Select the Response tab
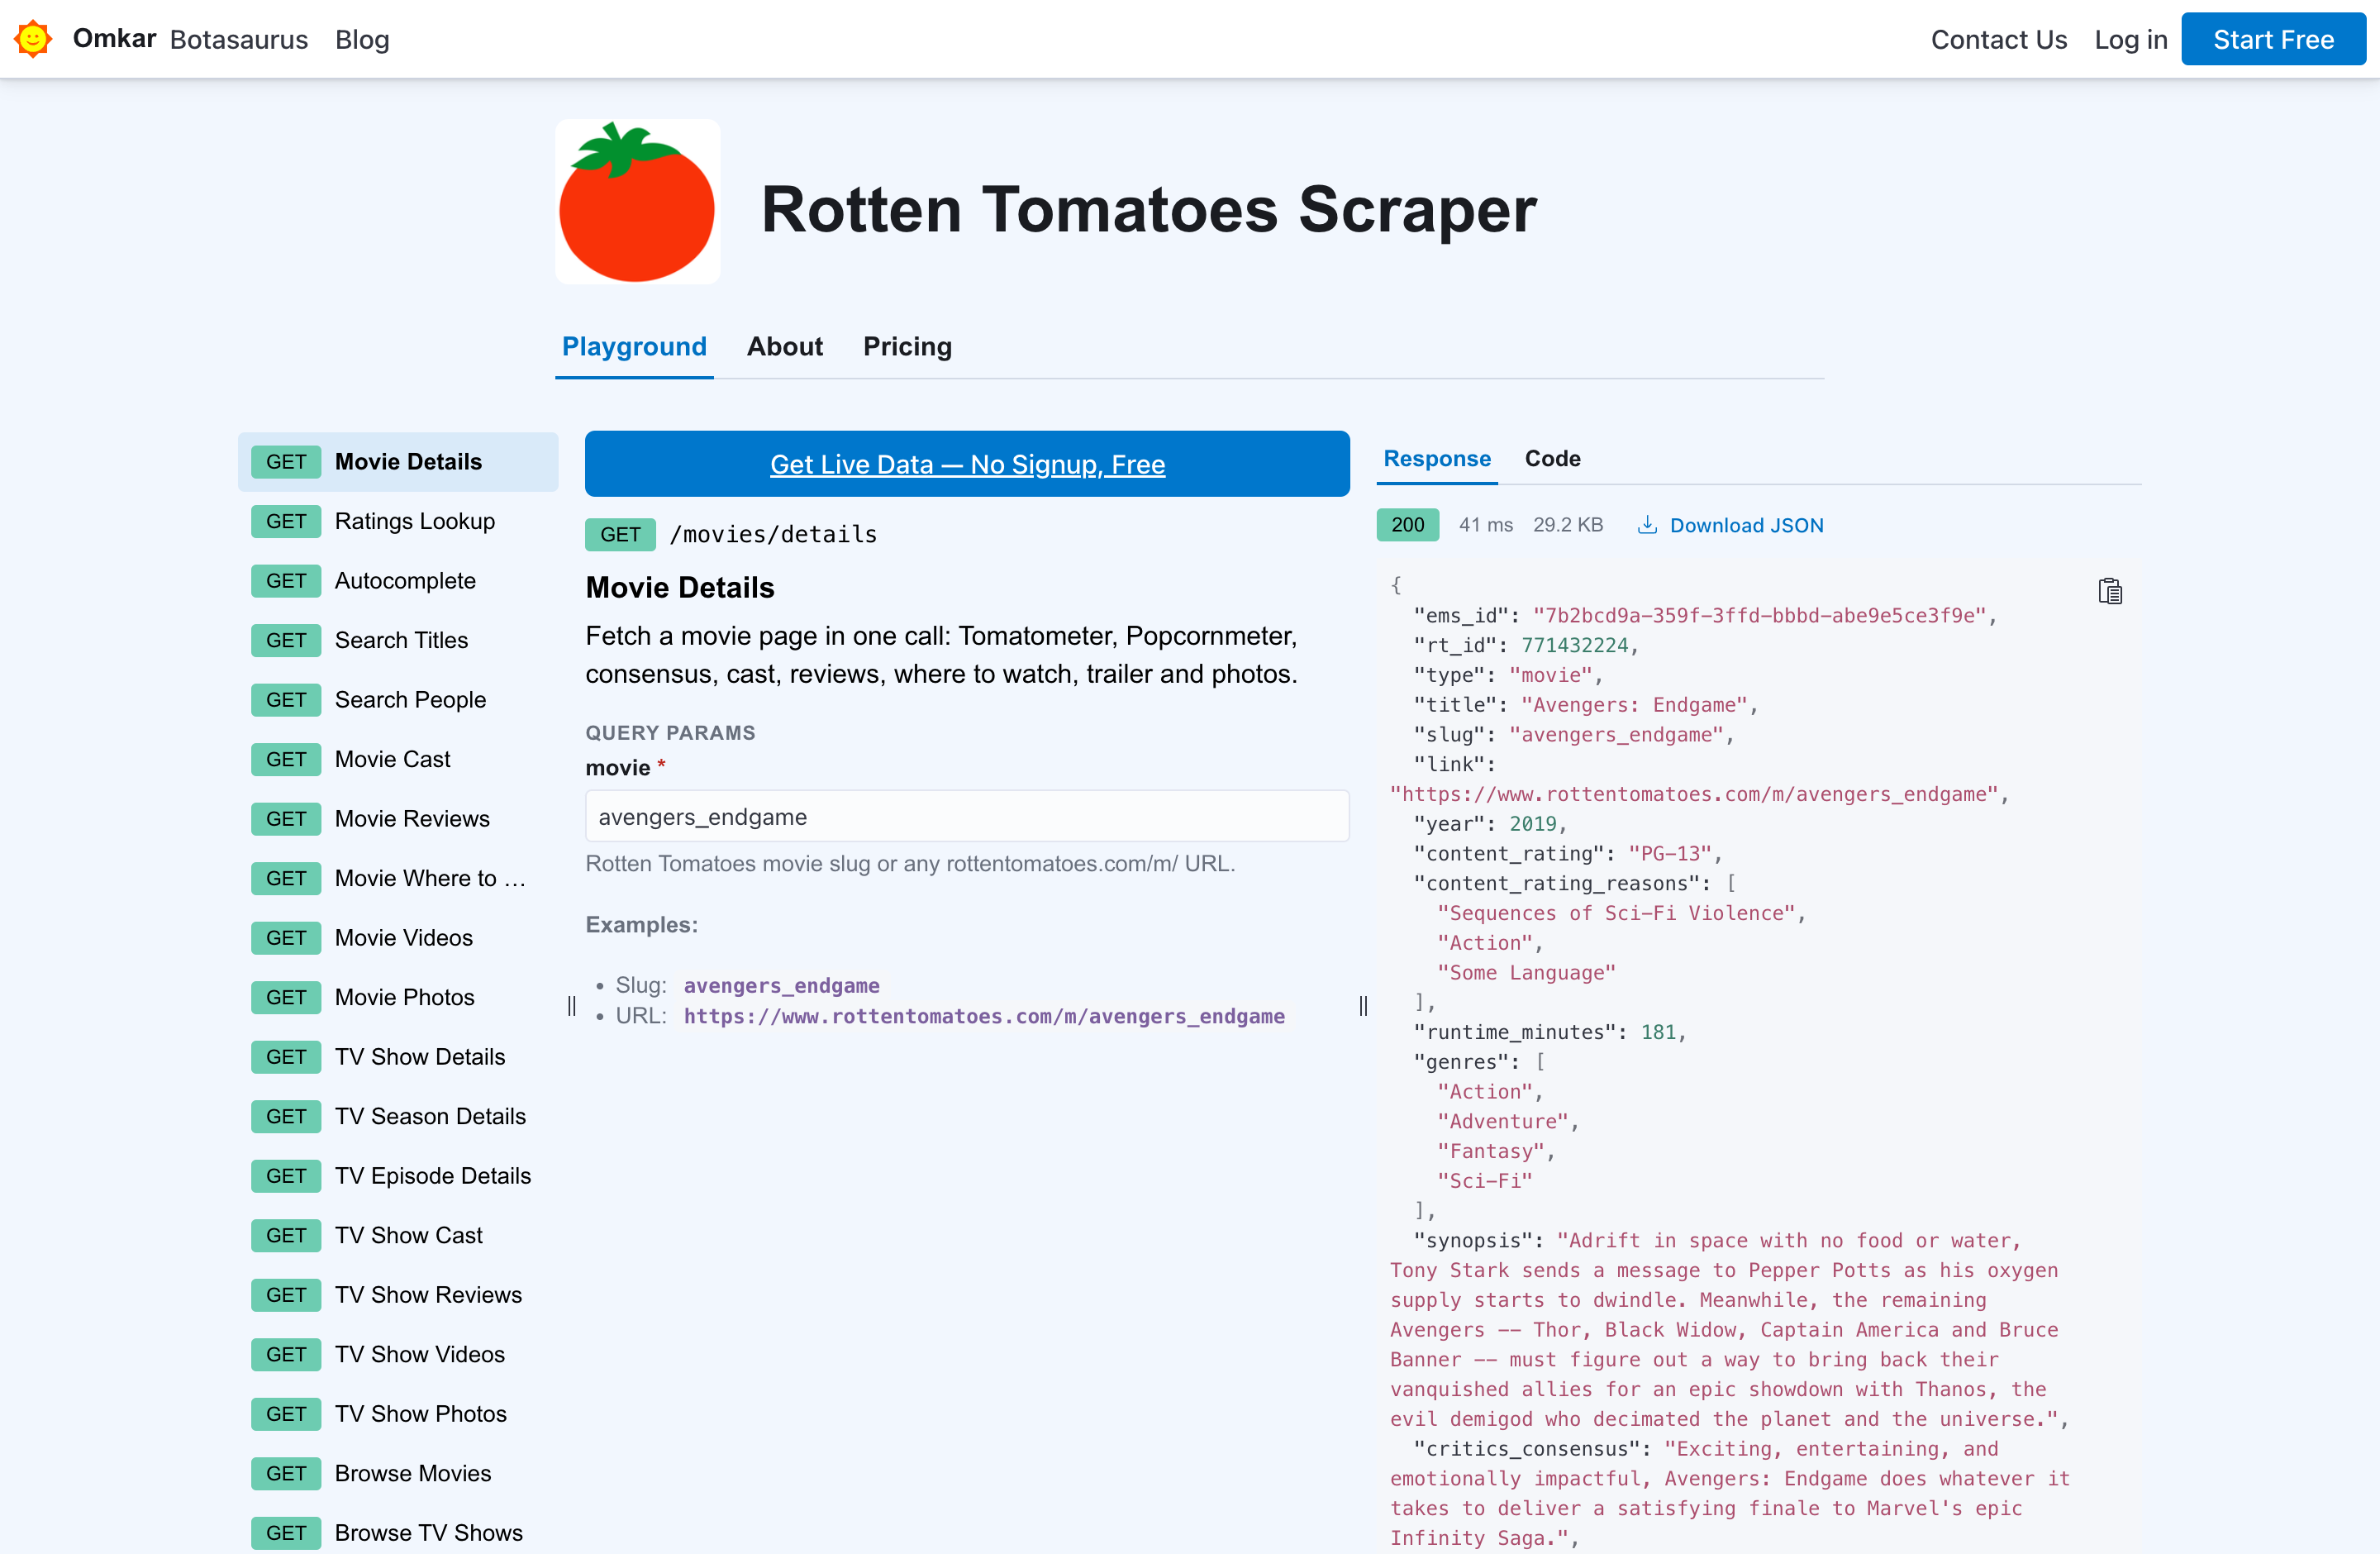 pos(1437,458)
